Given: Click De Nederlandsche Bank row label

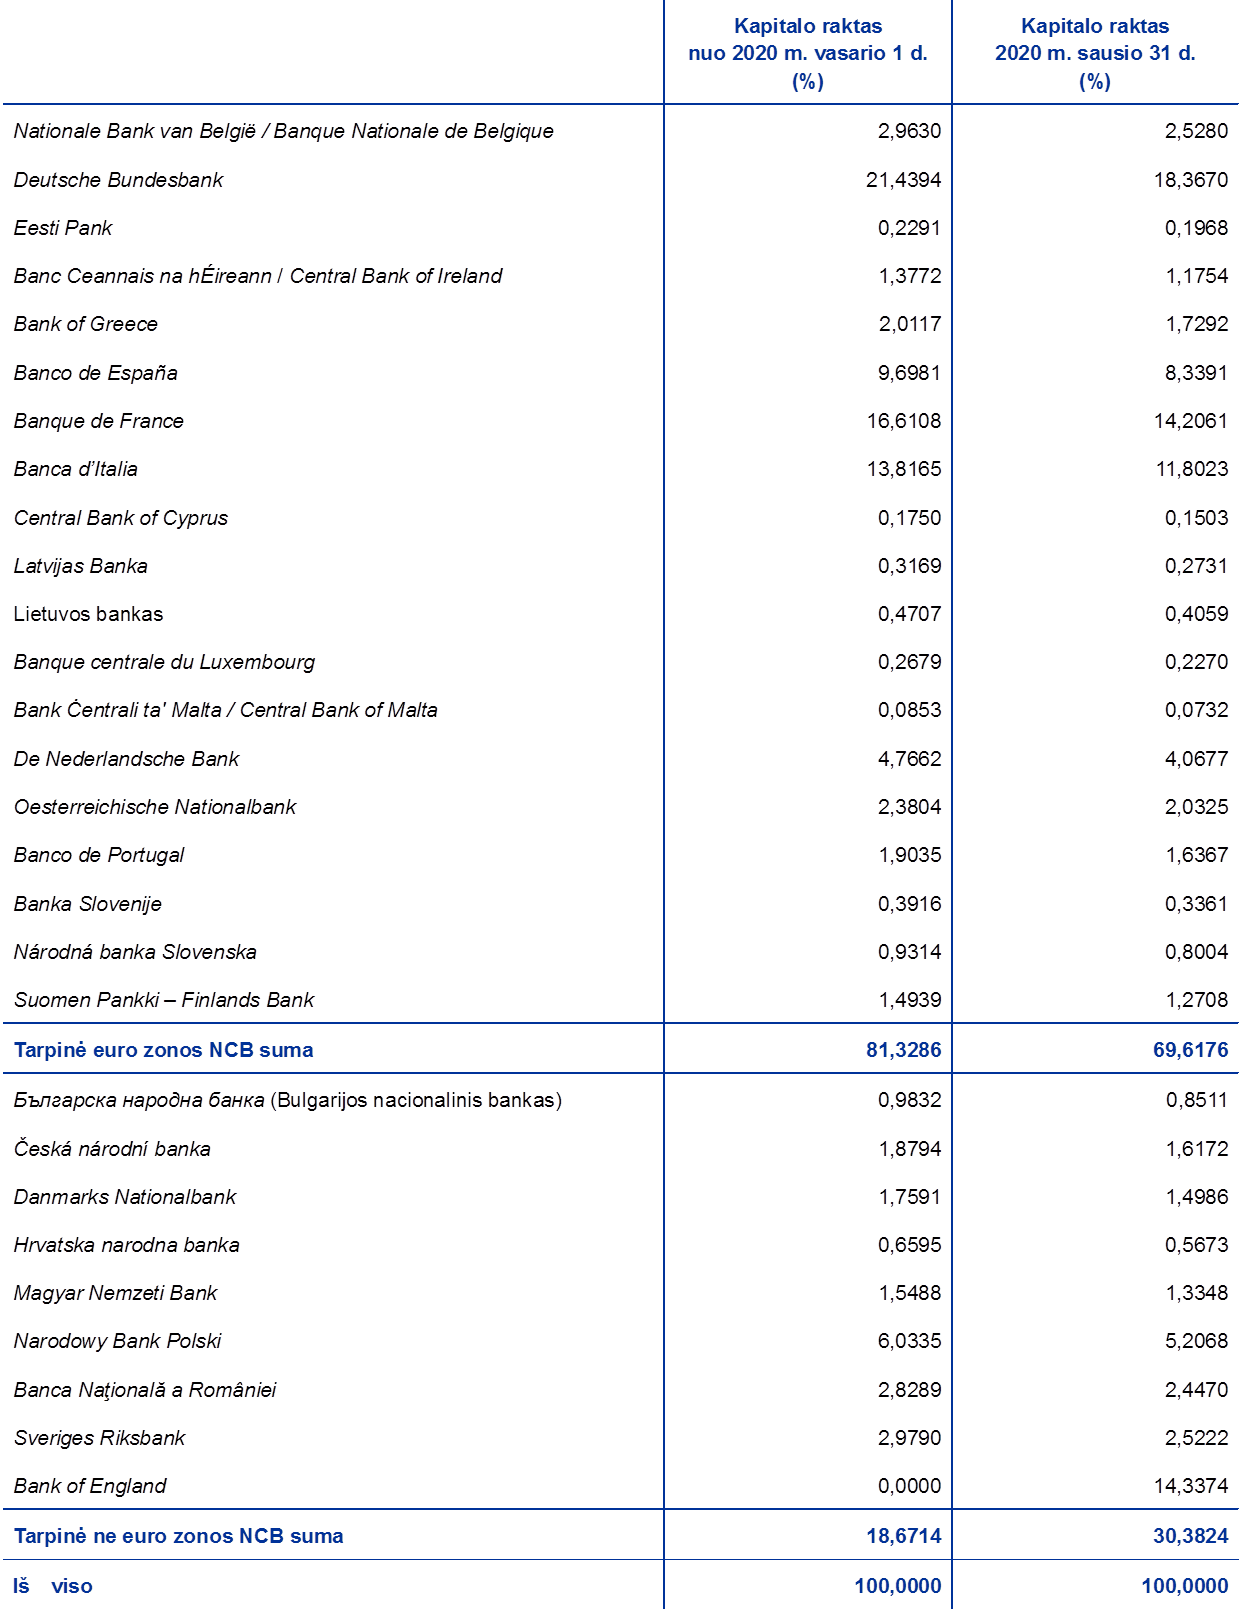Looking at the screenshot, I should tap(126, 759).
